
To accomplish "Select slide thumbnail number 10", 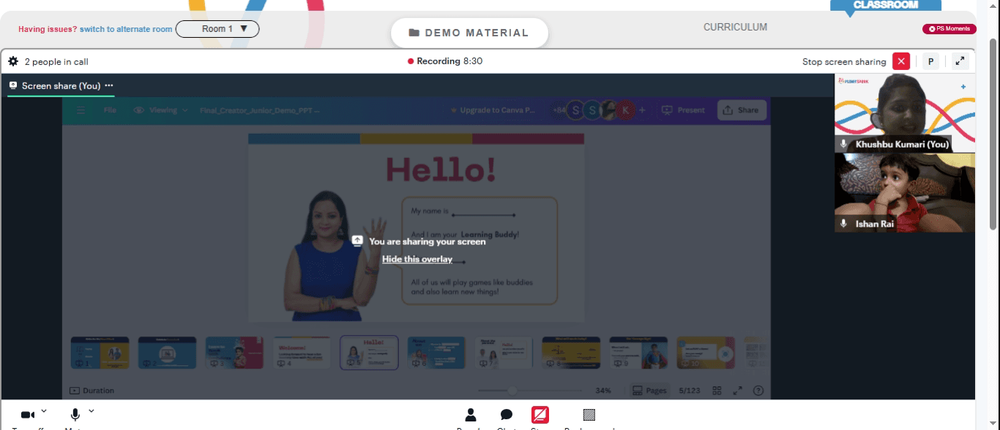I will (x=705, y=353).
